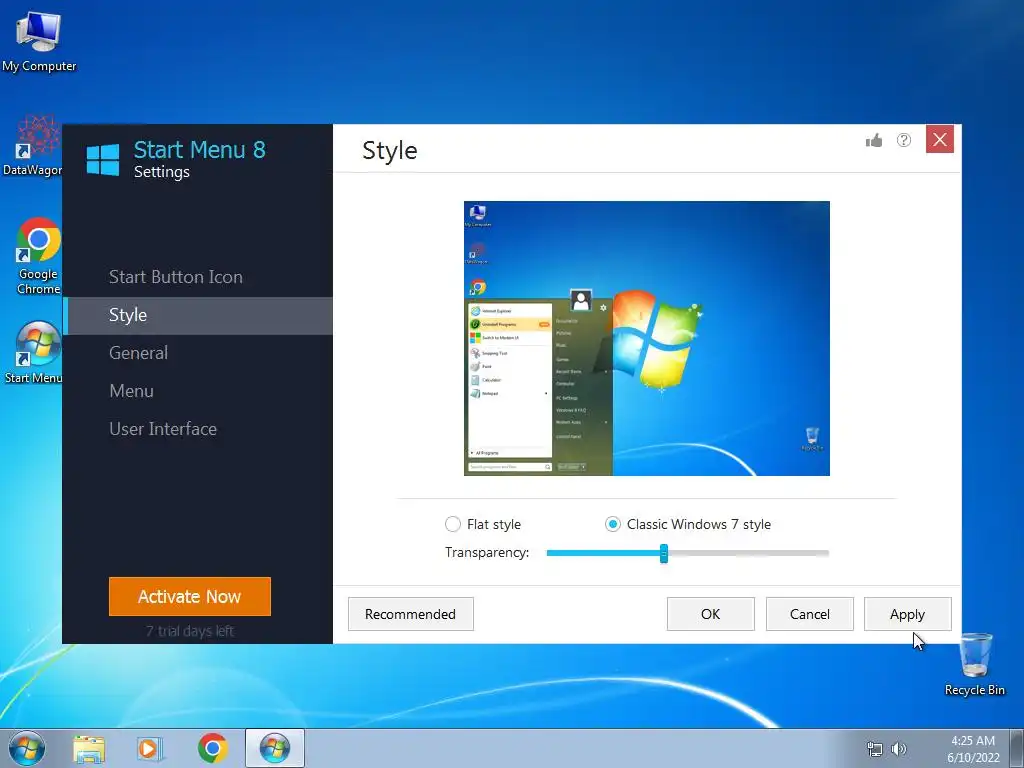Click the Cancel button
Image resolution: width=1024 pixels, height=768 pixels.
810,614
